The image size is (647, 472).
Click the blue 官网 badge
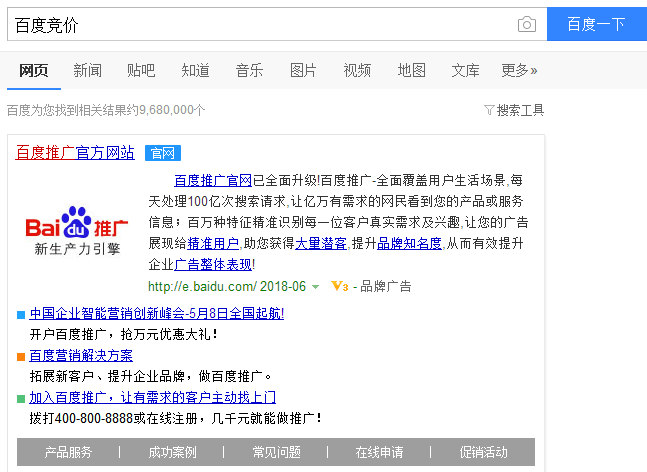(163, 153)
